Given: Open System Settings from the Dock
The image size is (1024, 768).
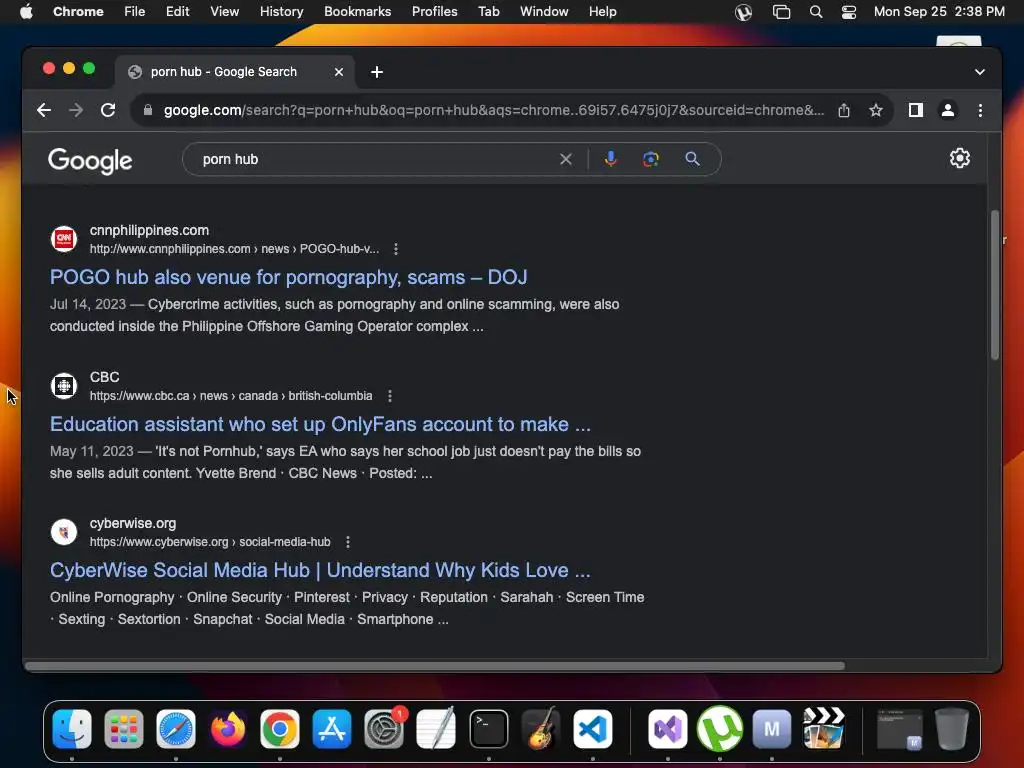Looking at the screenshot, I should (384, 728).
